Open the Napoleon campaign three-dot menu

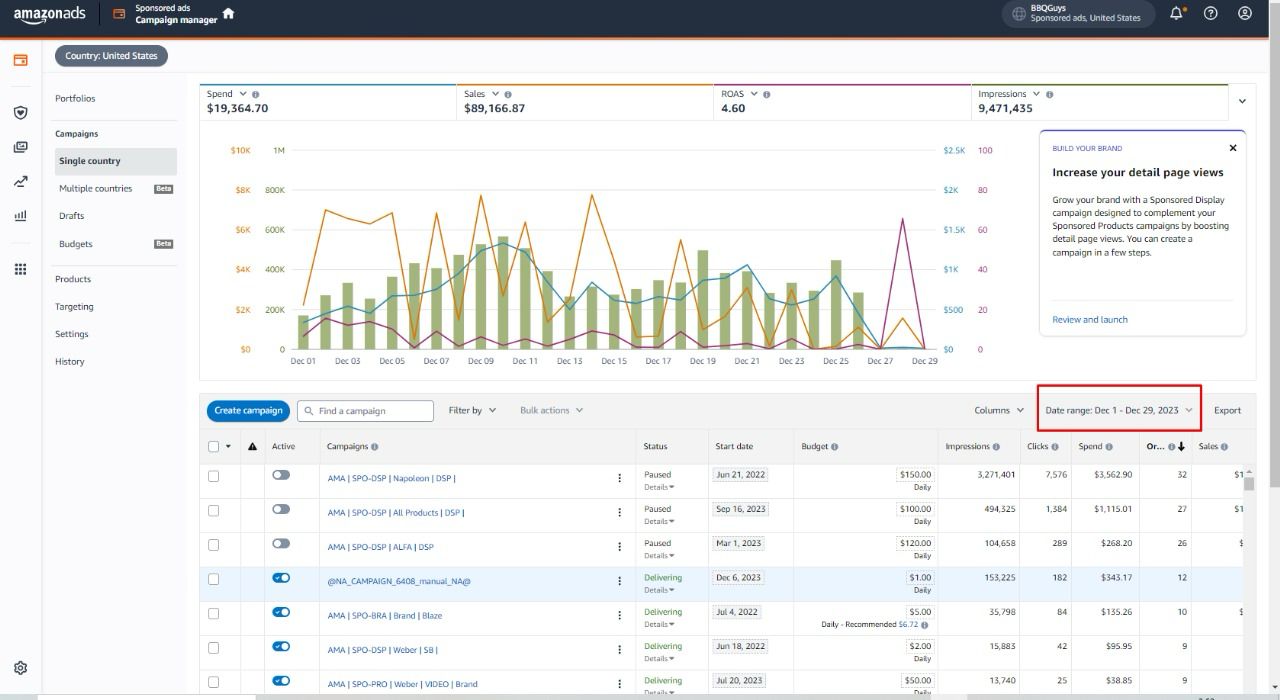click(620, 478)
